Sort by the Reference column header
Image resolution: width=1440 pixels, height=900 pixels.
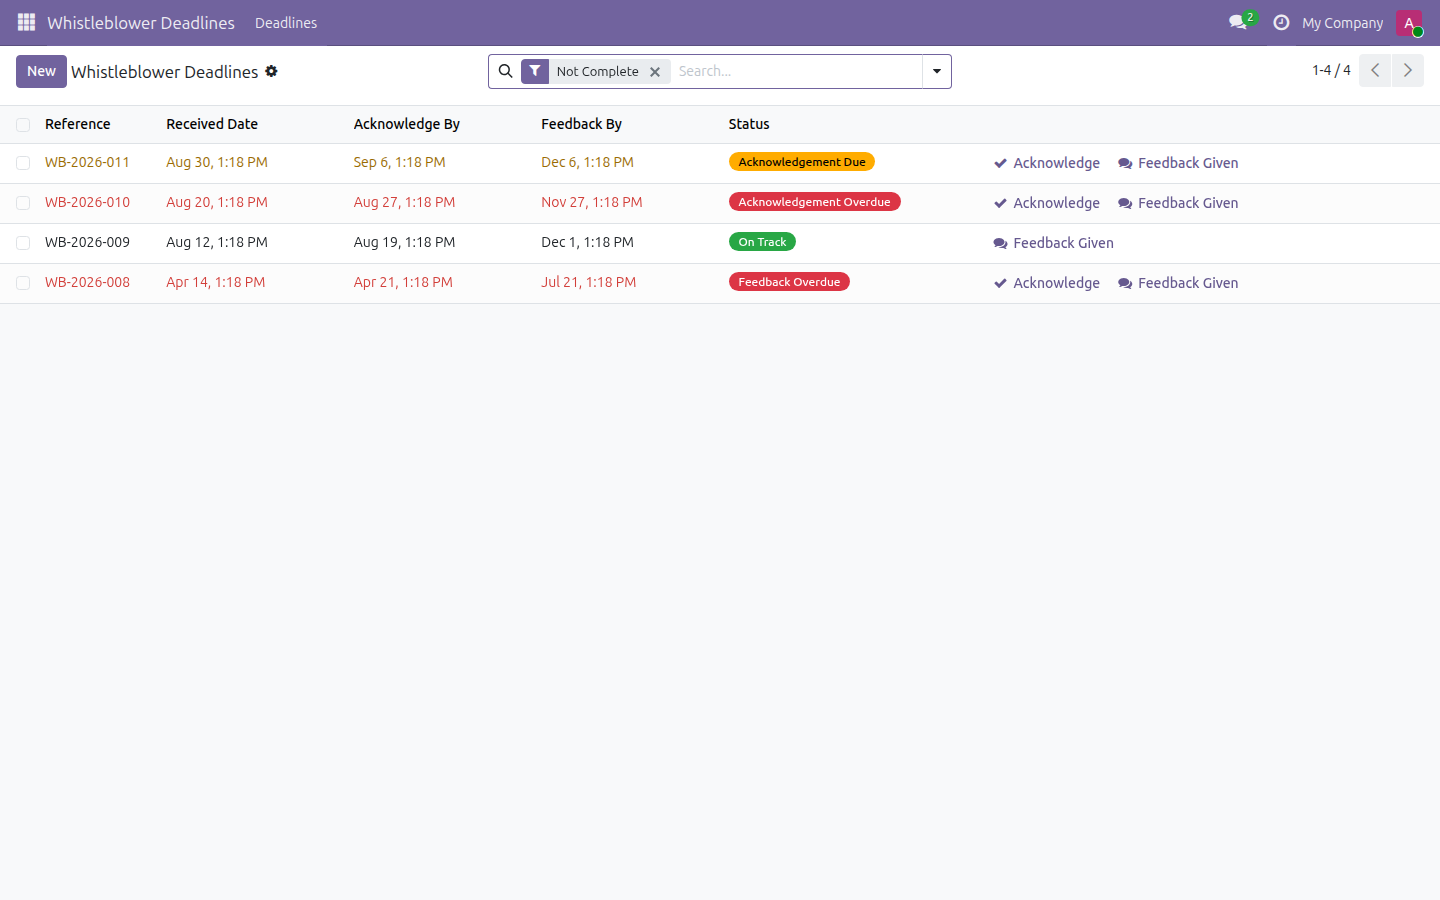(x=78, y=124)
